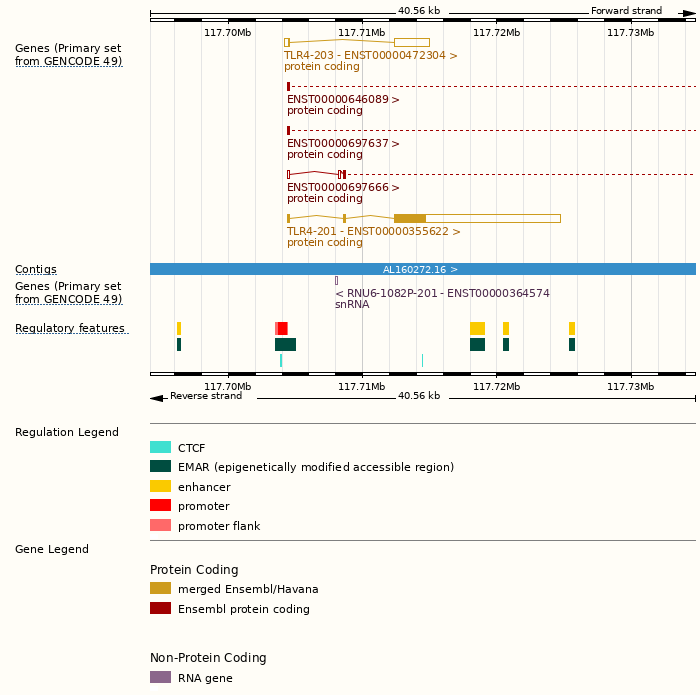Click the RNU6-1082P-201 snRNA gene label
The image size is (700, 695).
[441, 294]
